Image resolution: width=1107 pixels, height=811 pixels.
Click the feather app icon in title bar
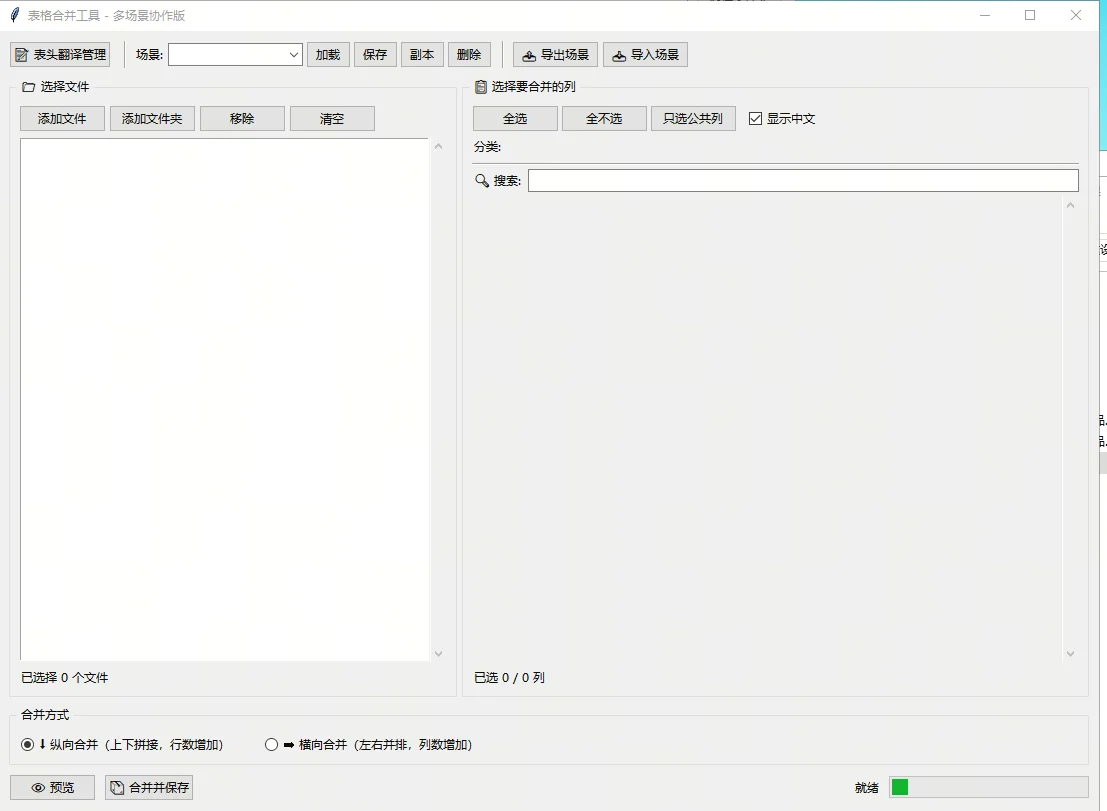[14, 15]
